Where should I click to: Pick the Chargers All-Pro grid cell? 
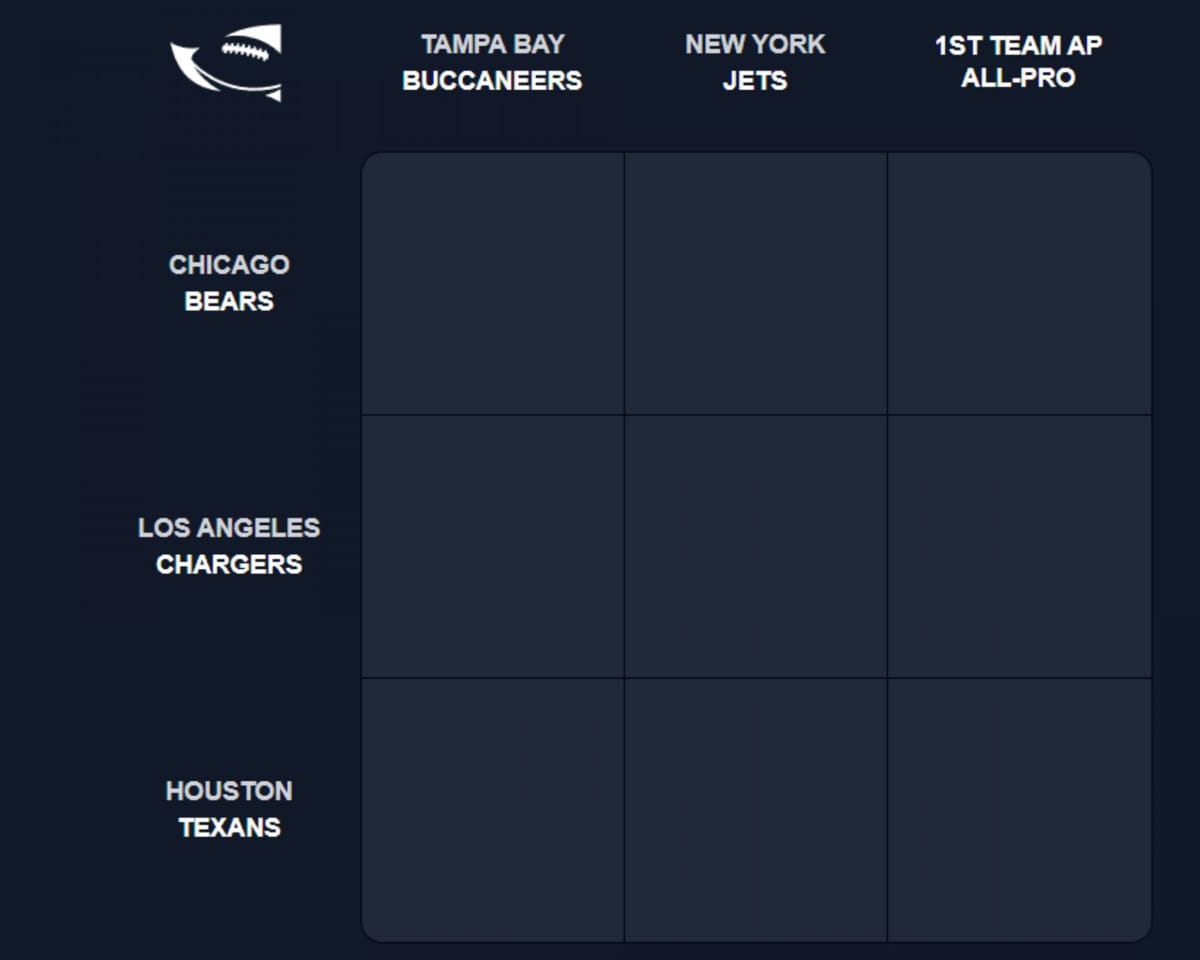(1019, 547)
